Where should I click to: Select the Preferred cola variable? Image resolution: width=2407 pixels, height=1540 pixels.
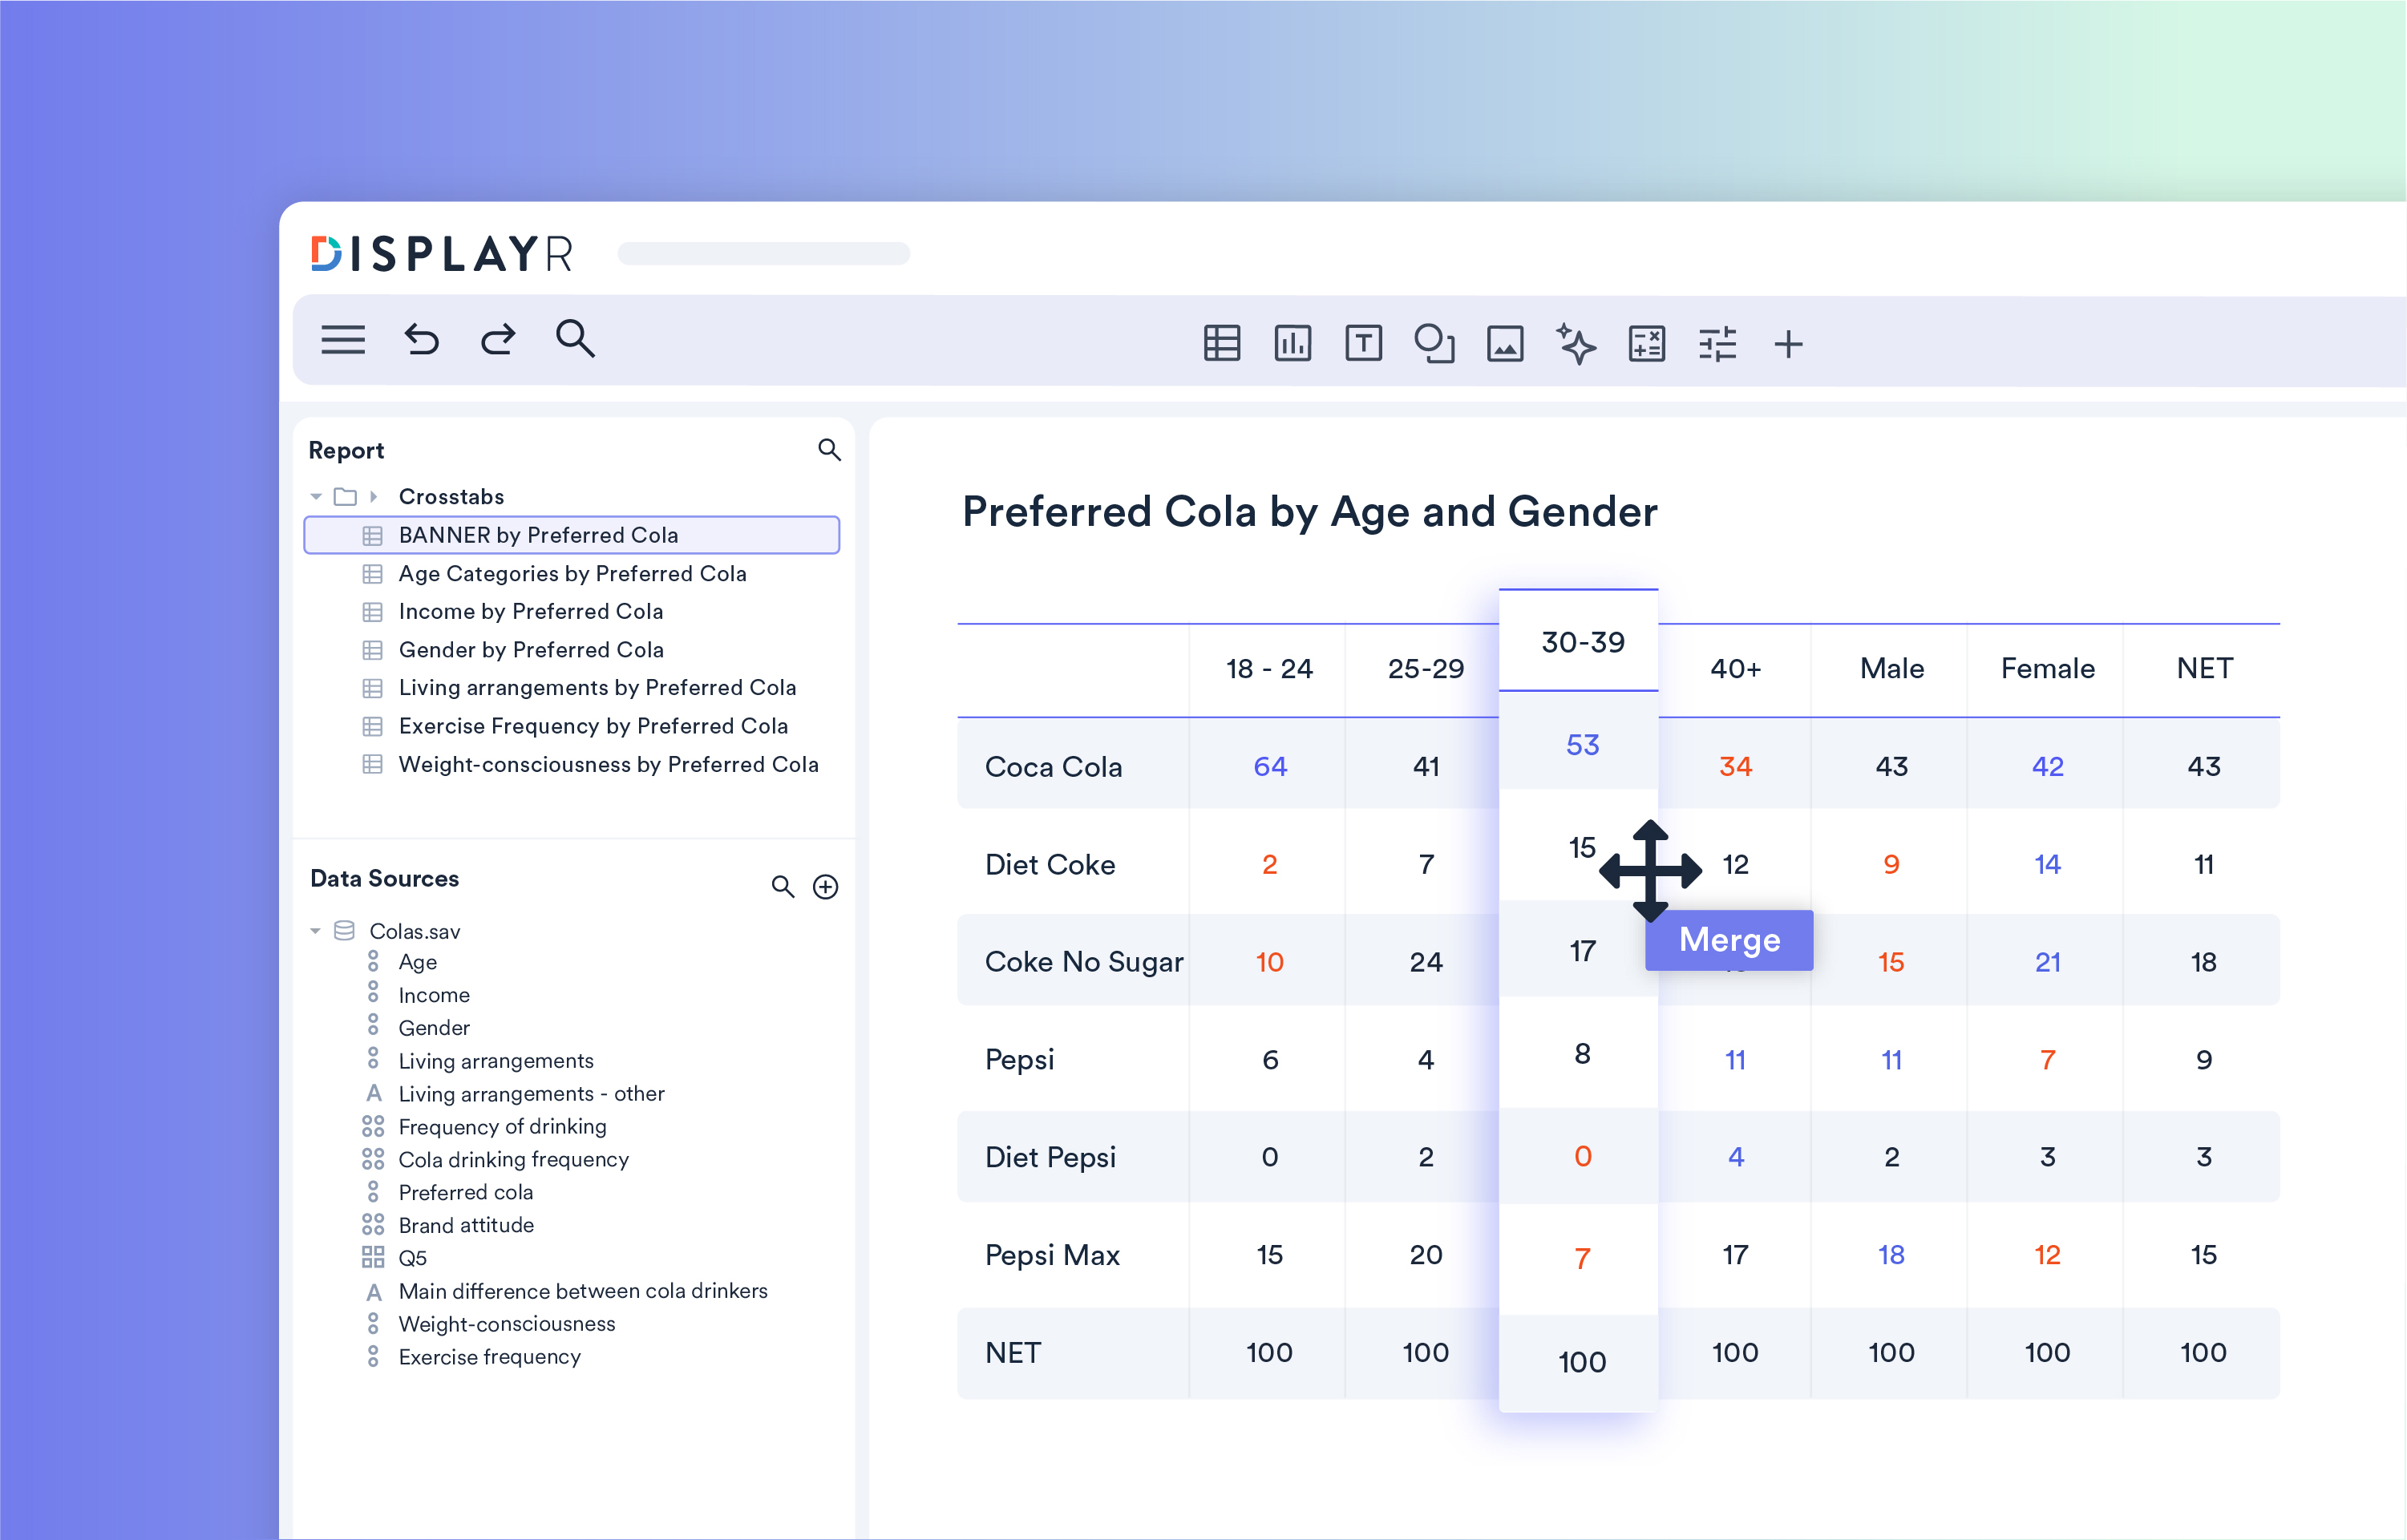(465, 1192)
